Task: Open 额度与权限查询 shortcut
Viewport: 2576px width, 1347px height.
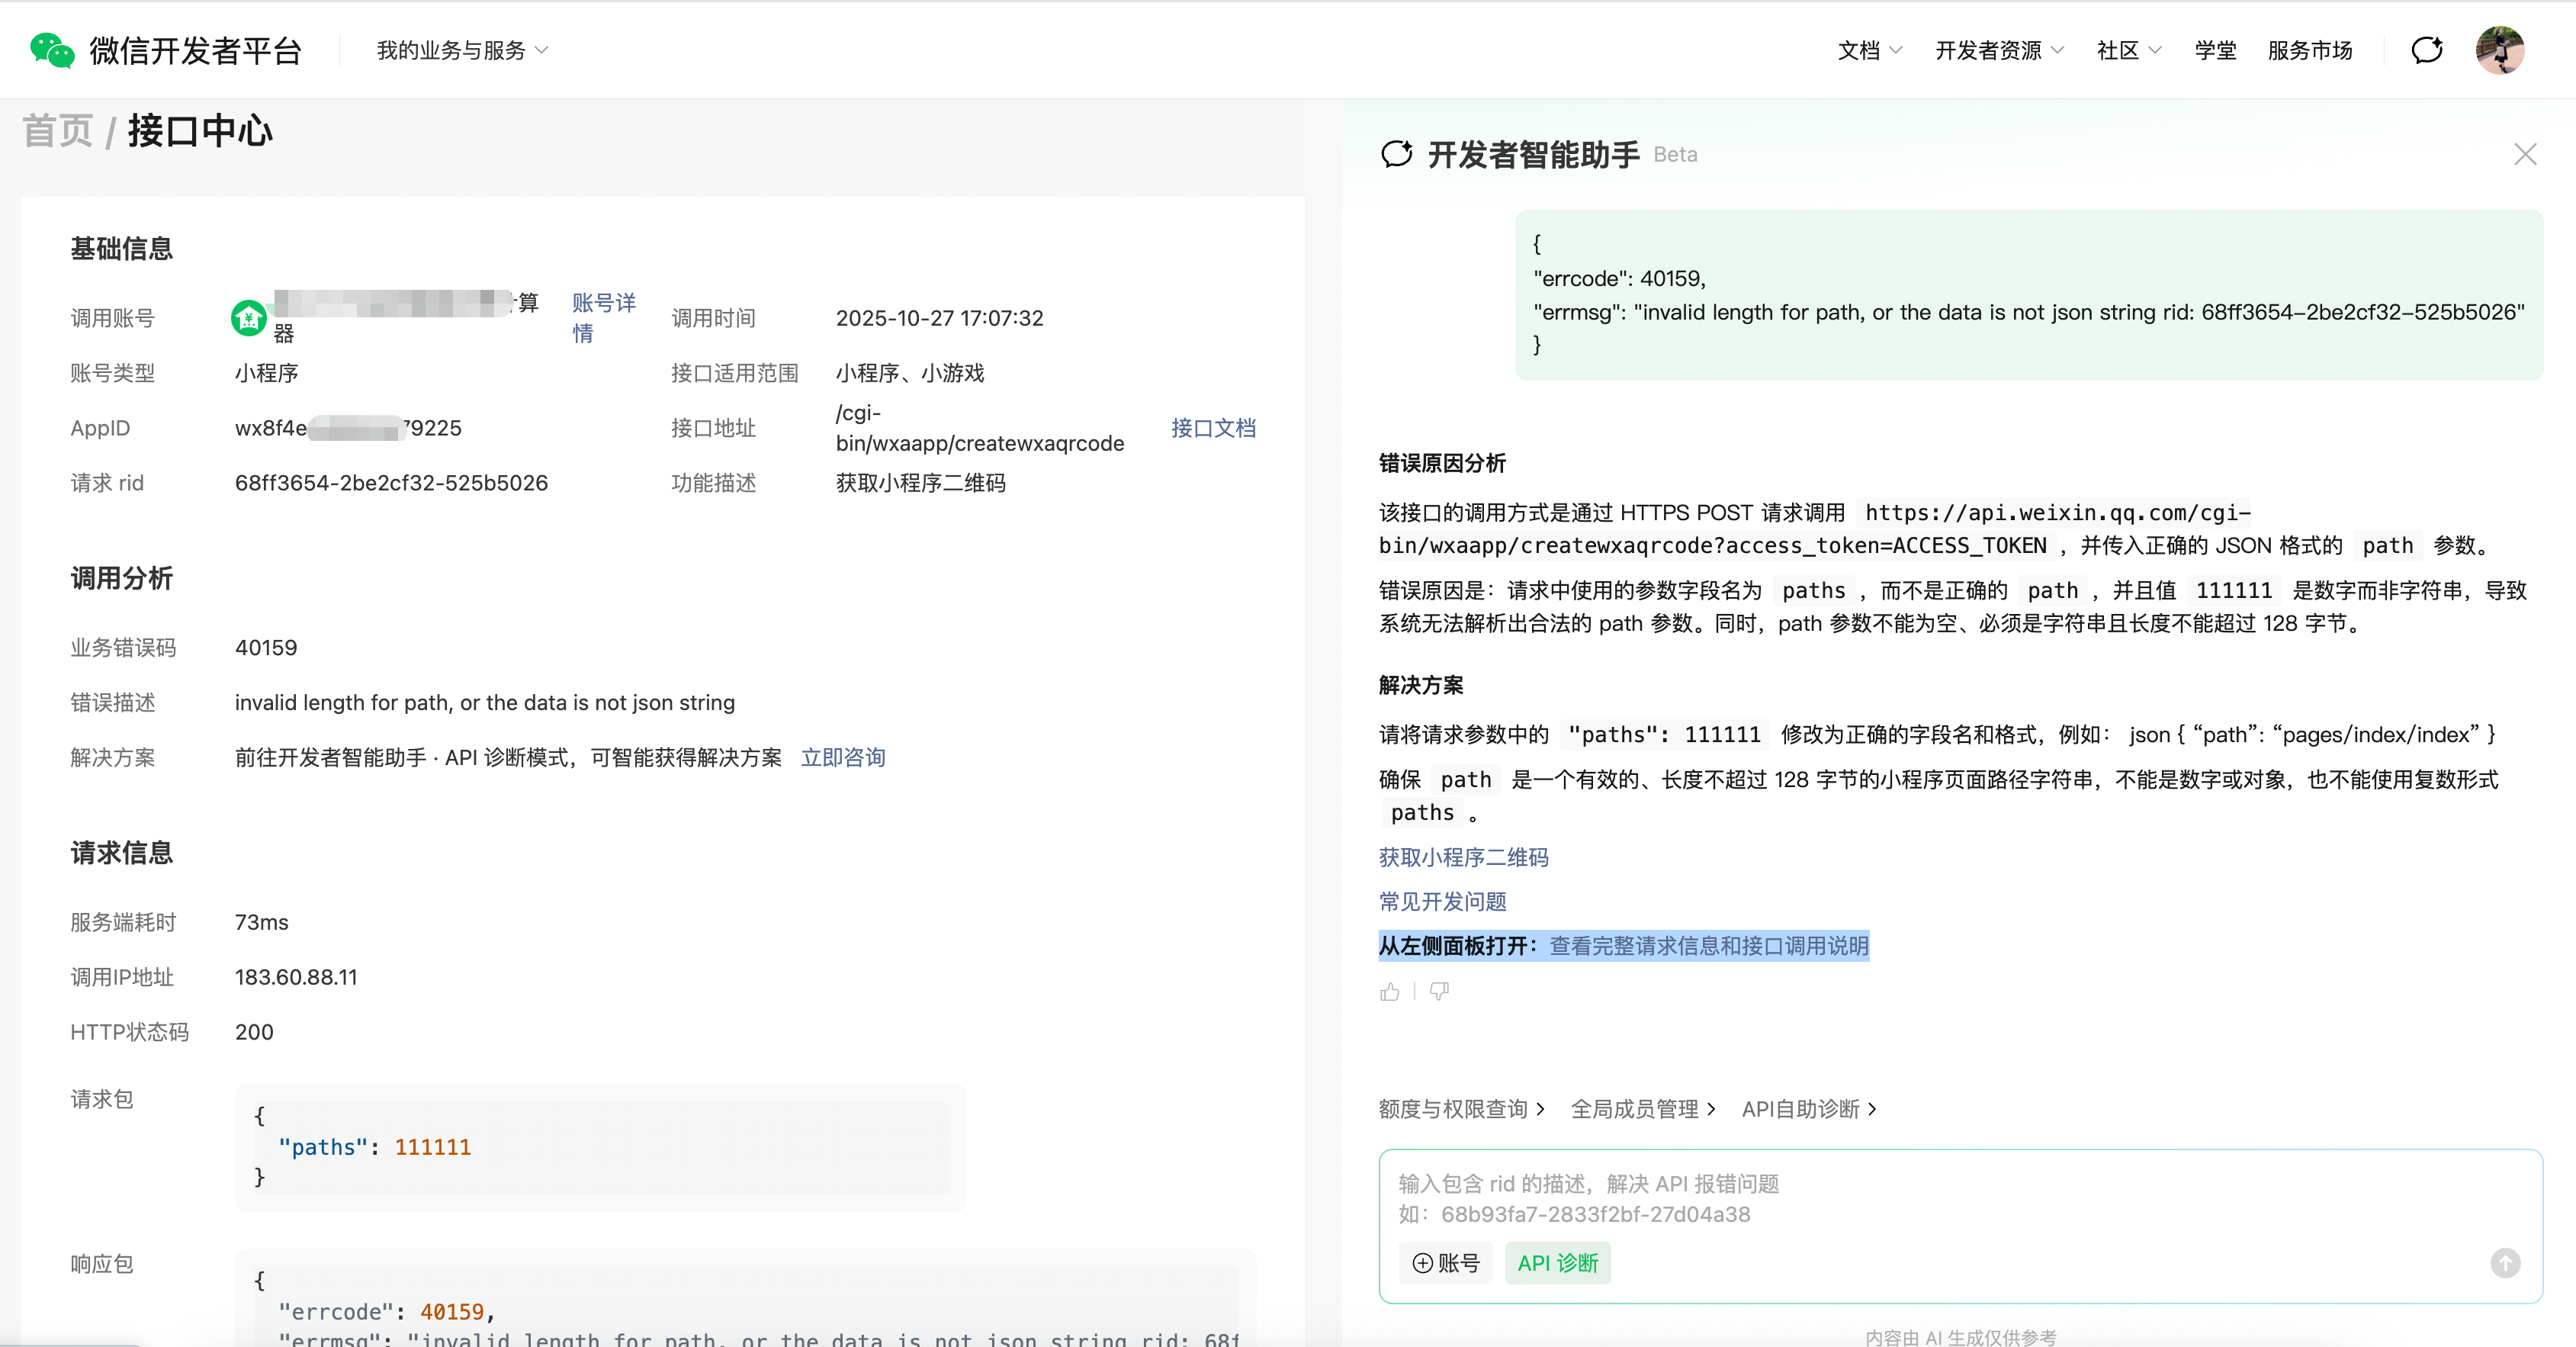Action: tap(1461, 1109)
